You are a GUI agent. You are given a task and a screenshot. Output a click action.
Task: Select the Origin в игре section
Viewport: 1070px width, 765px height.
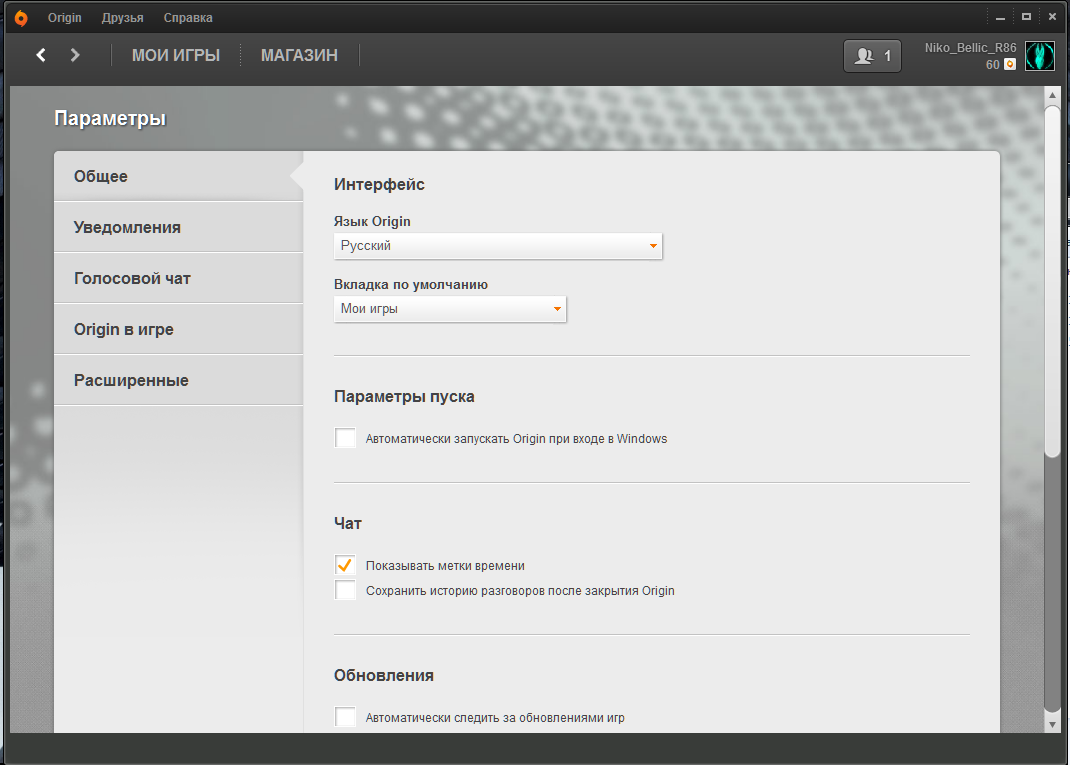point(179,329)
